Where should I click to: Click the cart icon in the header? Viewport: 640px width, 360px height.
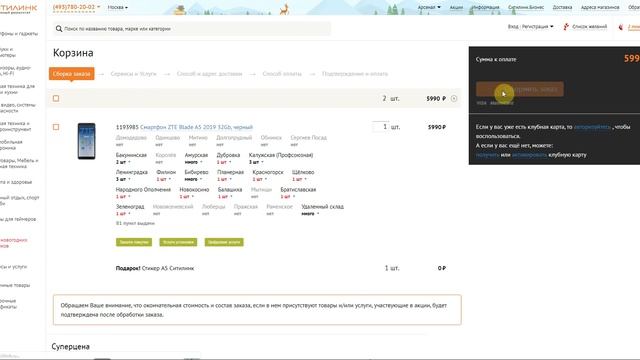point(621,27)
